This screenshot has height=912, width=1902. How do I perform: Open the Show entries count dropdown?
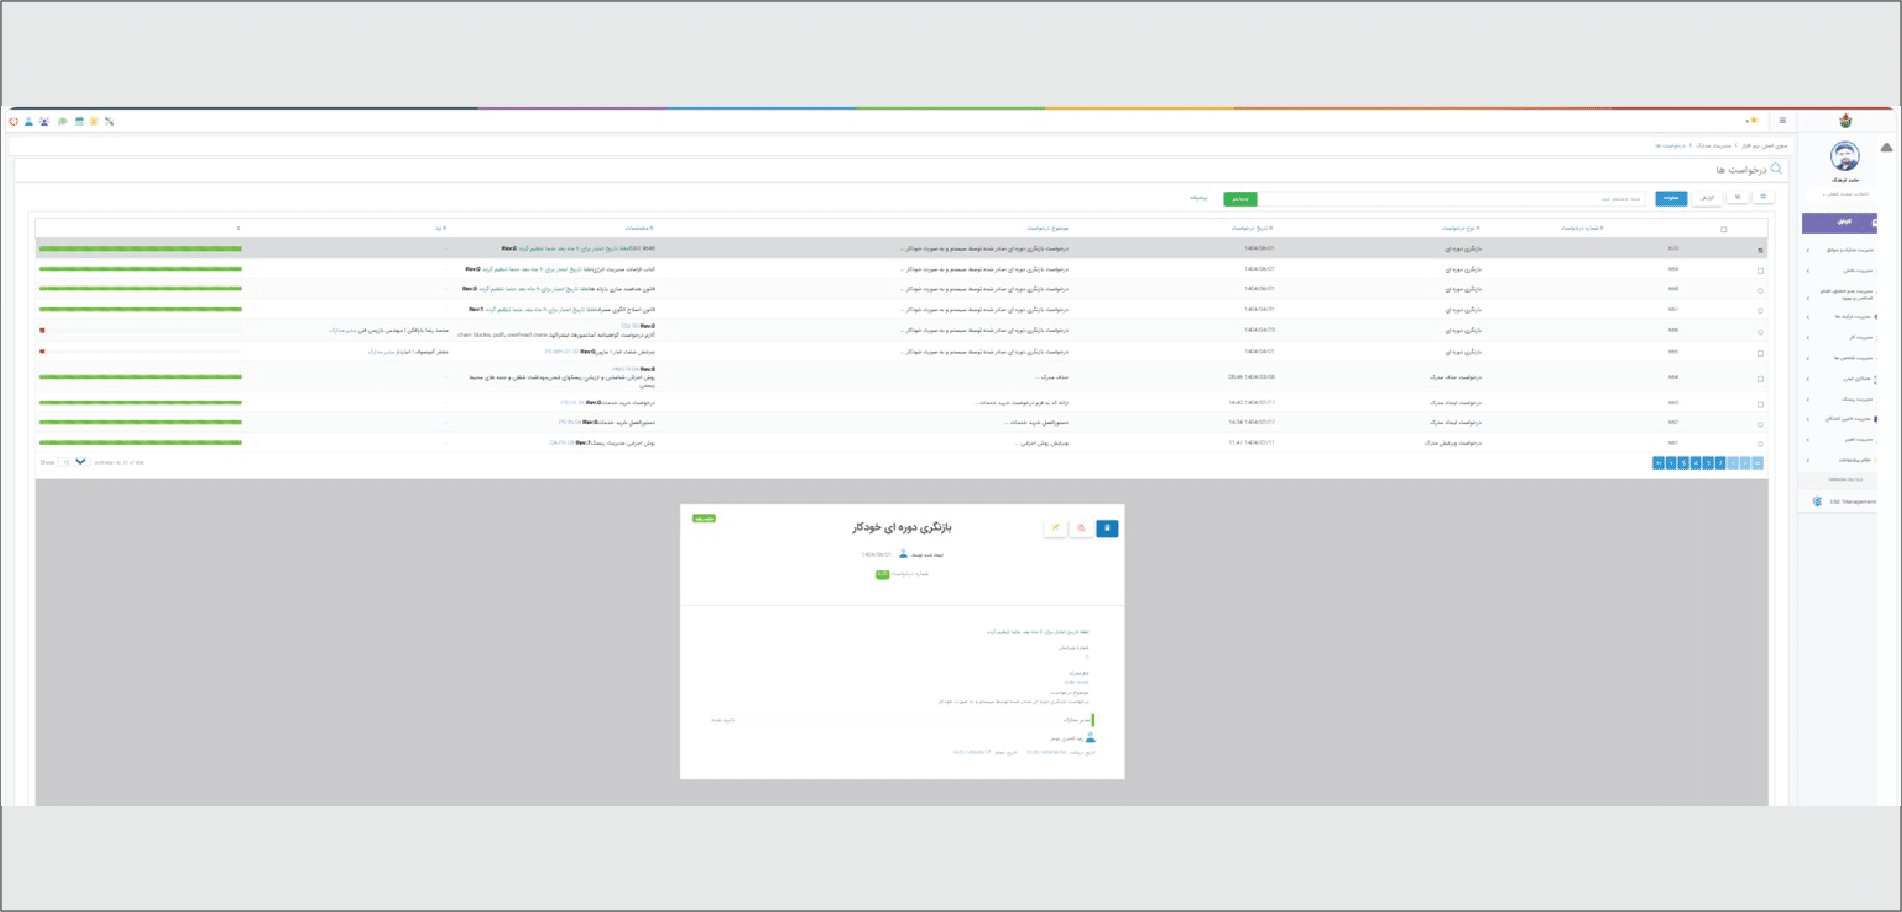tap(72, 462)
